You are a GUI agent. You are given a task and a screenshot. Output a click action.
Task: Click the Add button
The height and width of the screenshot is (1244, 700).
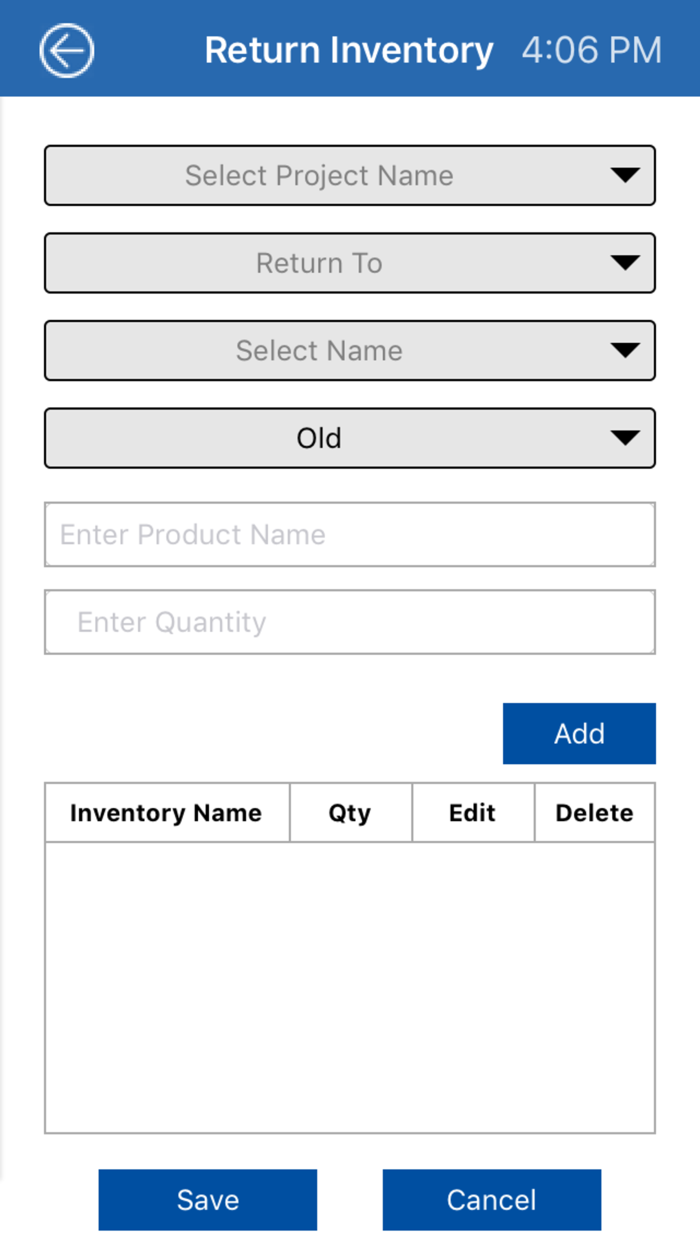click(579, 733)
